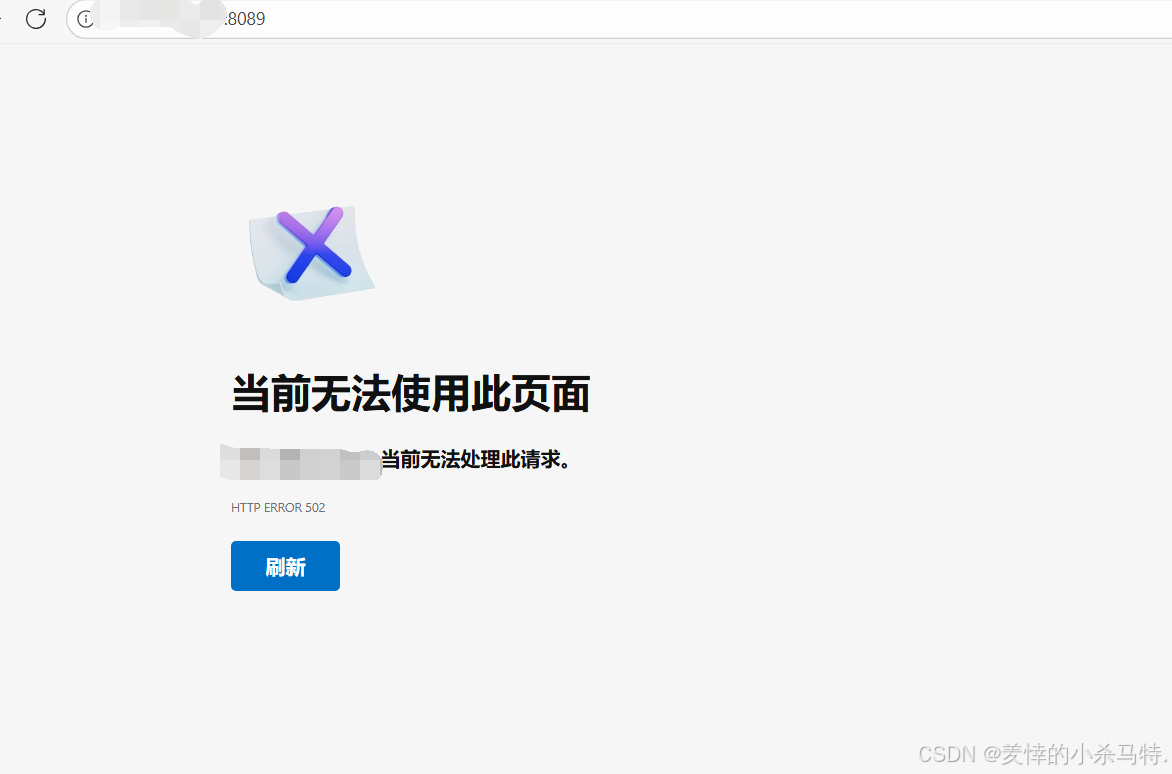1172x774 pixels.
Task: Click the torn-page graphic above the error heading
Action: pos(311,251)
